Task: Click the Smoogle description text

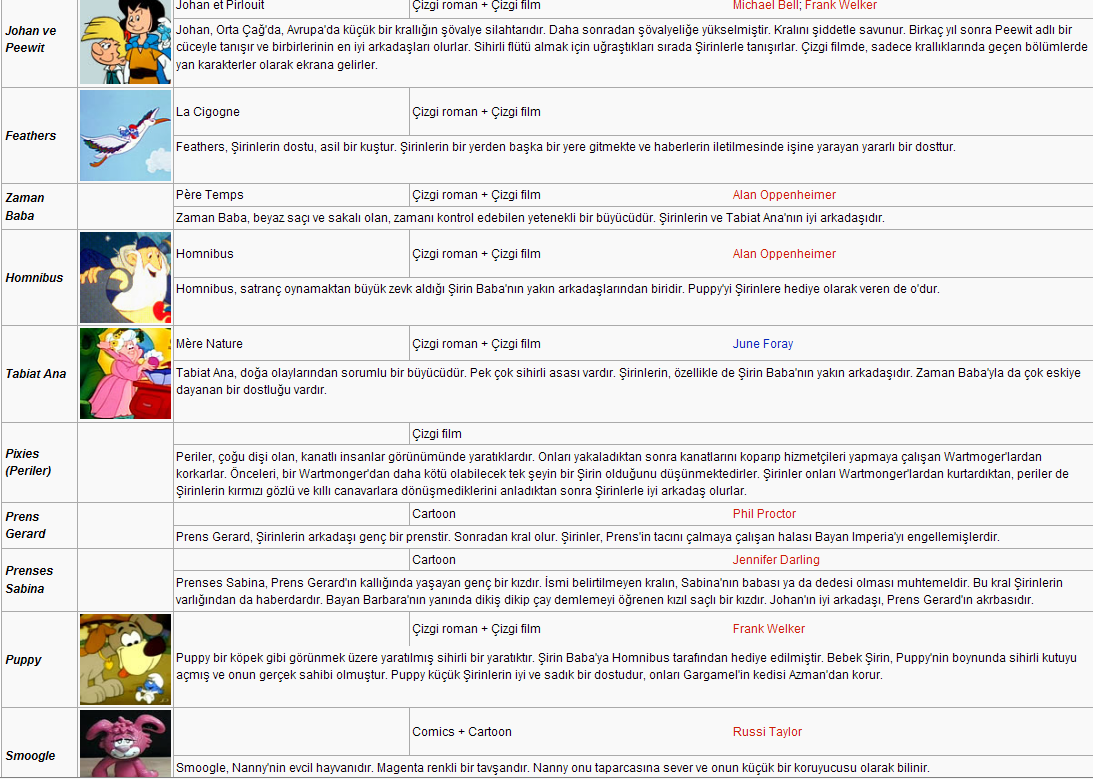Action: 553,768
